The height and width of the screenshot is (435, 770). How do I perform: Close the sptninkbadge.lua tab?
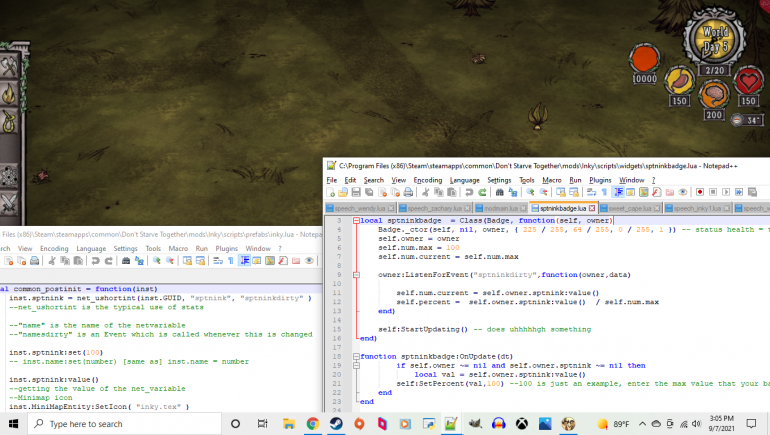tap(592, 208)
